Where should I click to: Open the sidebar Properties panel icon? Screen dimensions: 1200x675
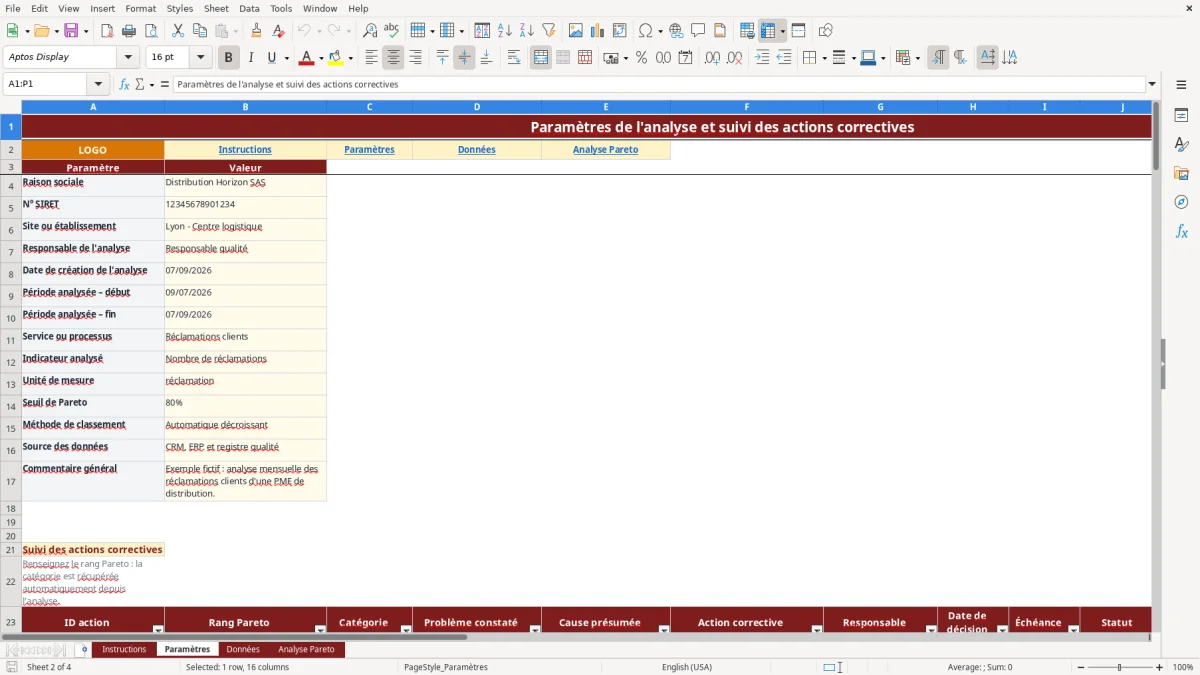tap(1181, 116)
